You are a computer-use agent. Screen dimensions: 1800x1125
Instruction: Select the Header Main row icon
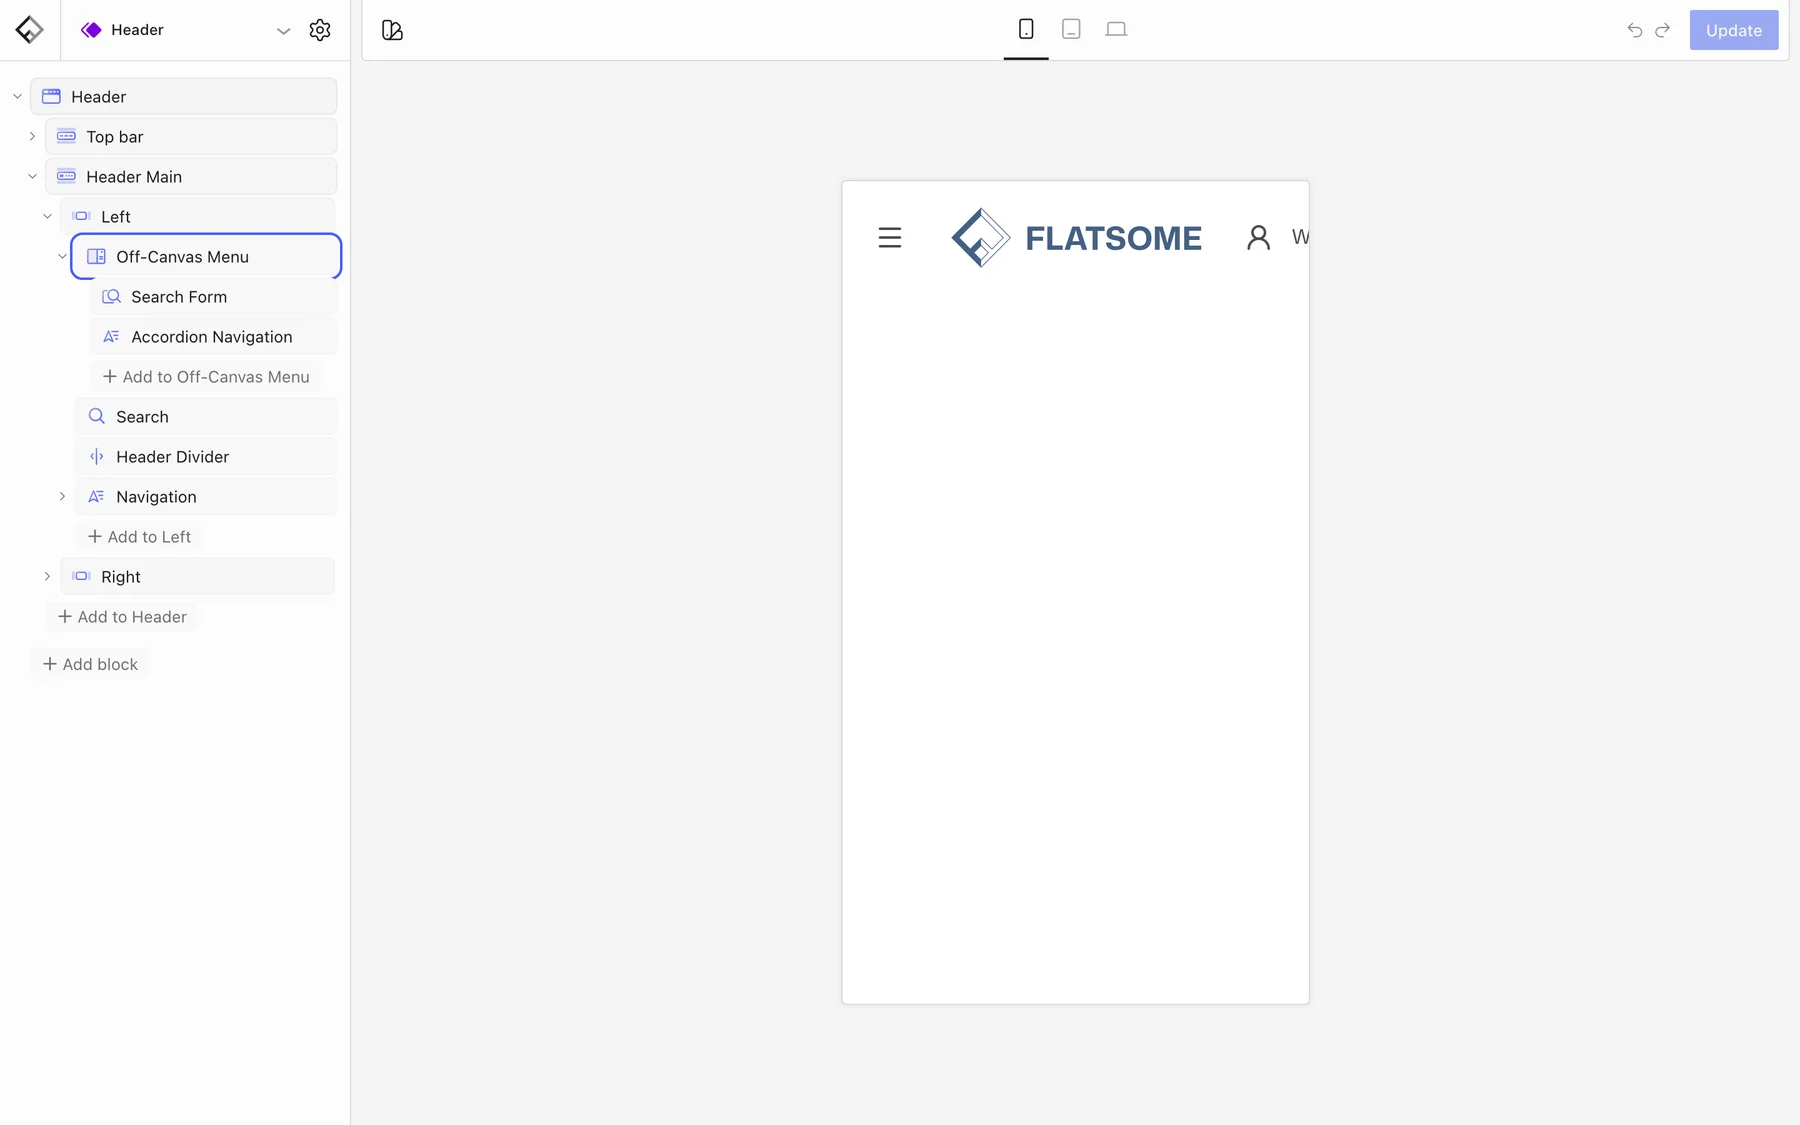66,176
